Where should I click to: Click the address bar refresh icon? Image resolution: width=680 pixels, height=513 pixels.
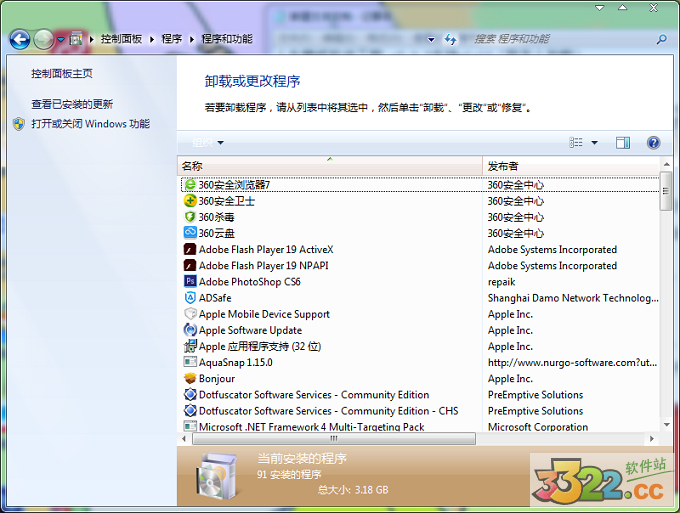(450, 40)
